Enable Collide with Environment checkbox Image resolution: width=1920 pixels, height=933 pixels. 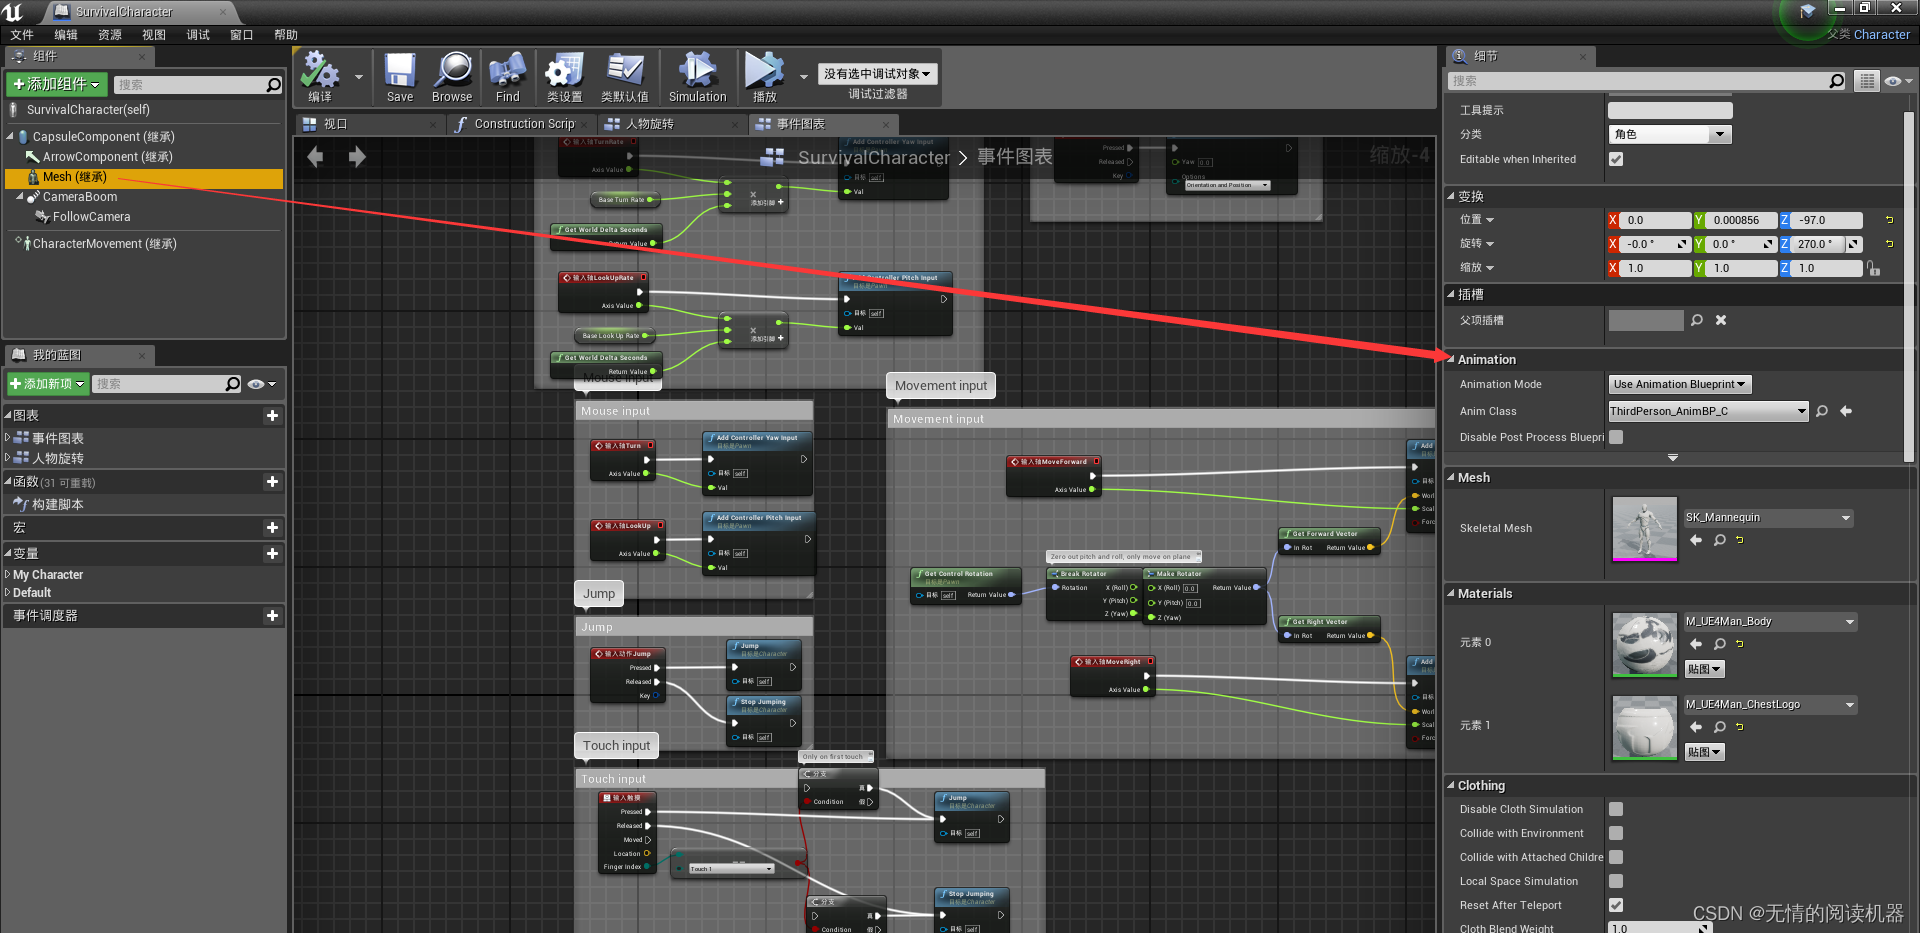click(x=1616, y=833)
